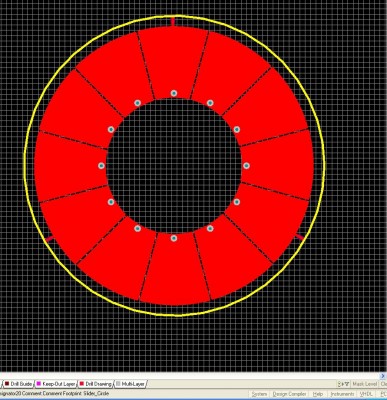This screenshot has width=387, height=400.
Task: Open the Instruments panel button
Action: (x=342, y=394)
